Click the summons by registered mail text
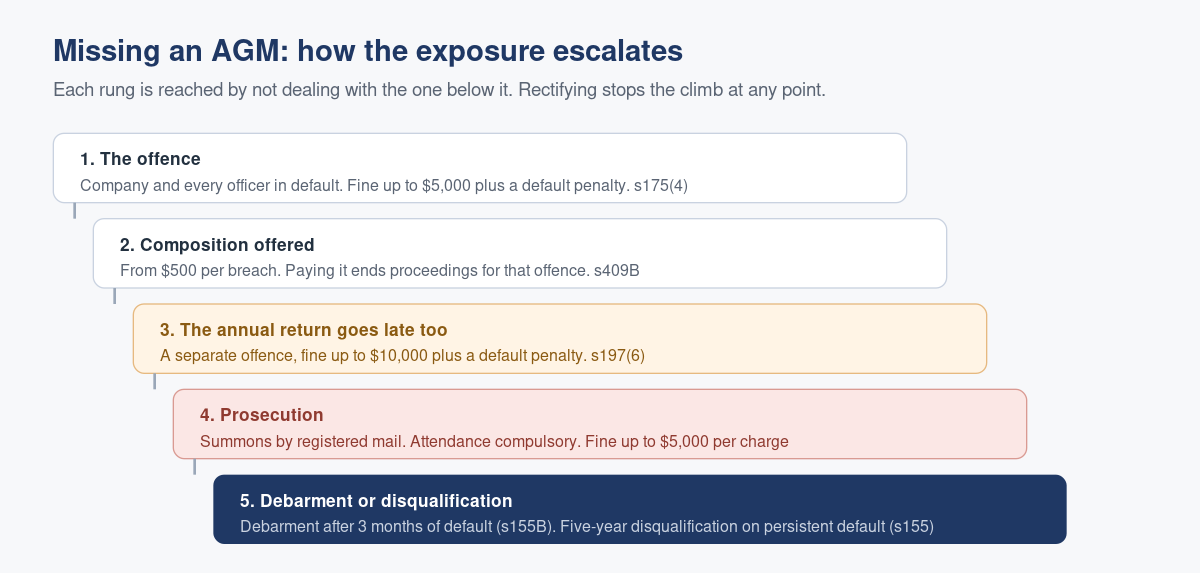This screenshot has width=1200, height=573. 494,441
